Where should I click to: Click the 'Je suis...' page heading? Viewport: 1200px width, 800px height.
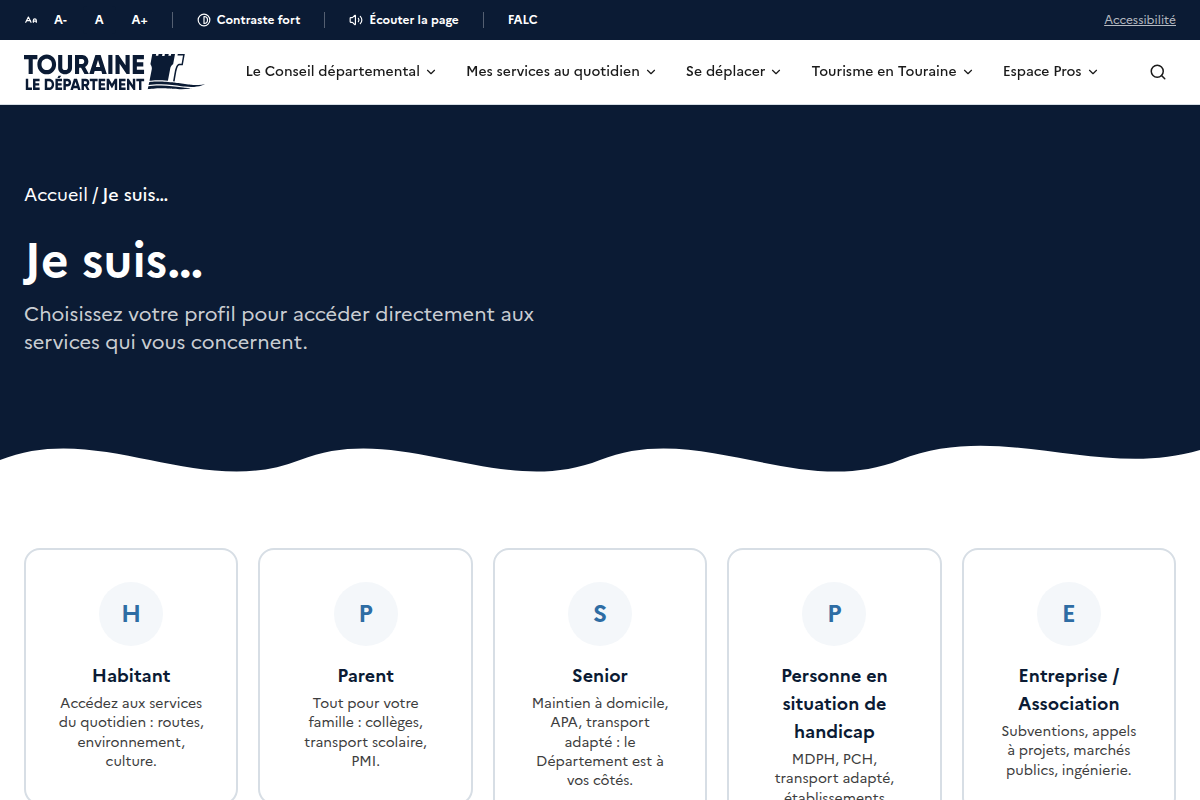click(x=114, y=262)
